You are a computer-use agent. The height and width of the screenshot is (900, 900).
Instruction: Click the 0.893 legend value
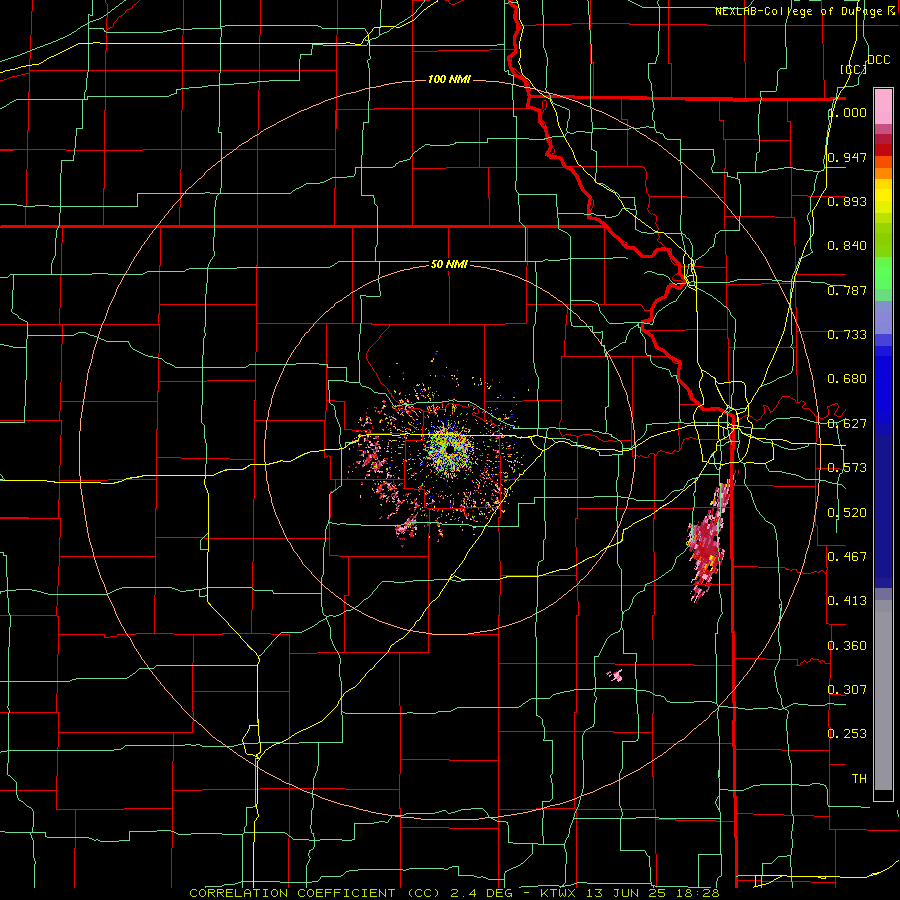tap(847, 201)
